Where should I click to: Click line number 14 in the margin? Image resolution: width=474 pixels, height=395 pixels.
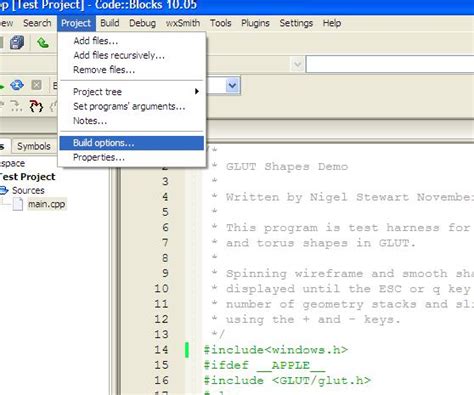[161, 350]
